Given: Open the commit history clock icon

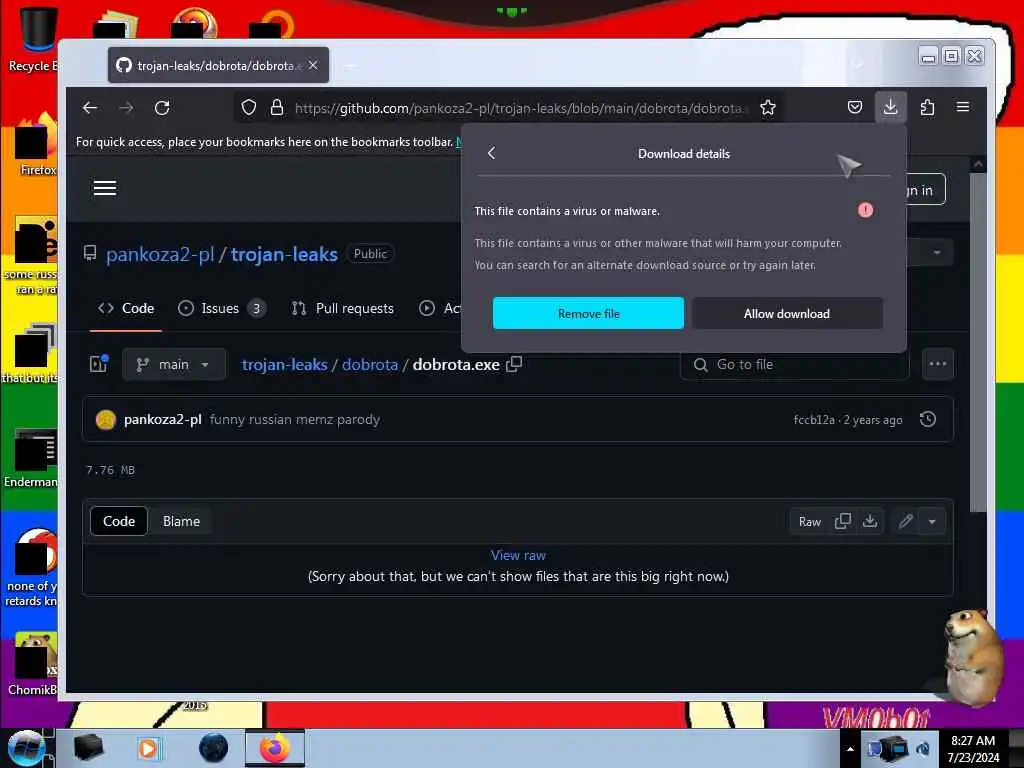Looking at the screenshot, I should point(927,419).
